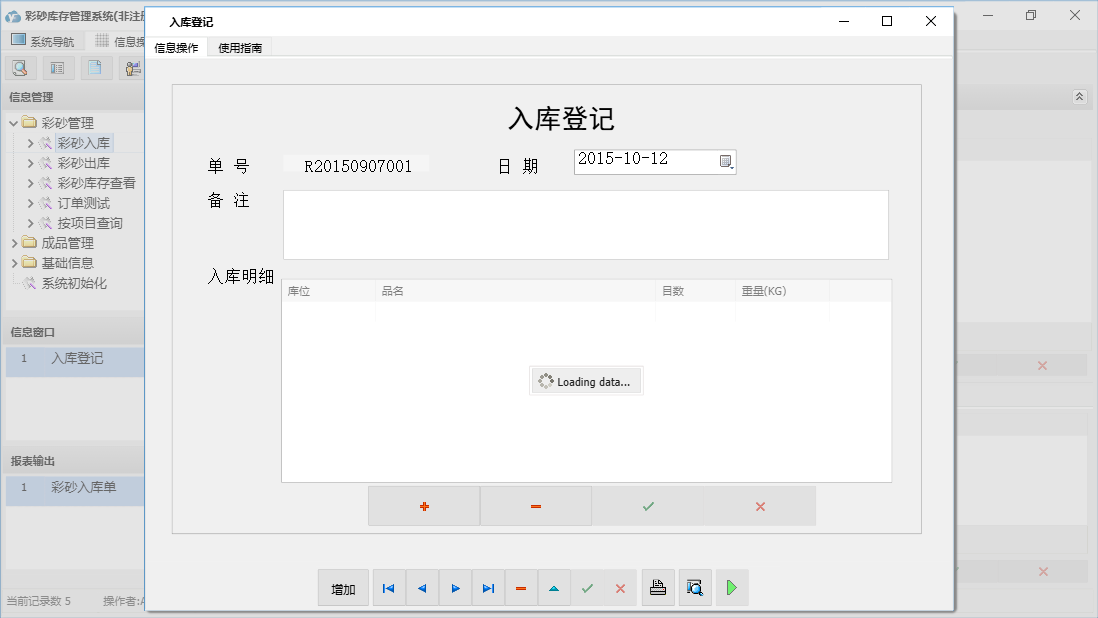The width and height of the screenshot is (1098, 618).
Task: Delete record using red minus icon
Action: coord(520,588)
